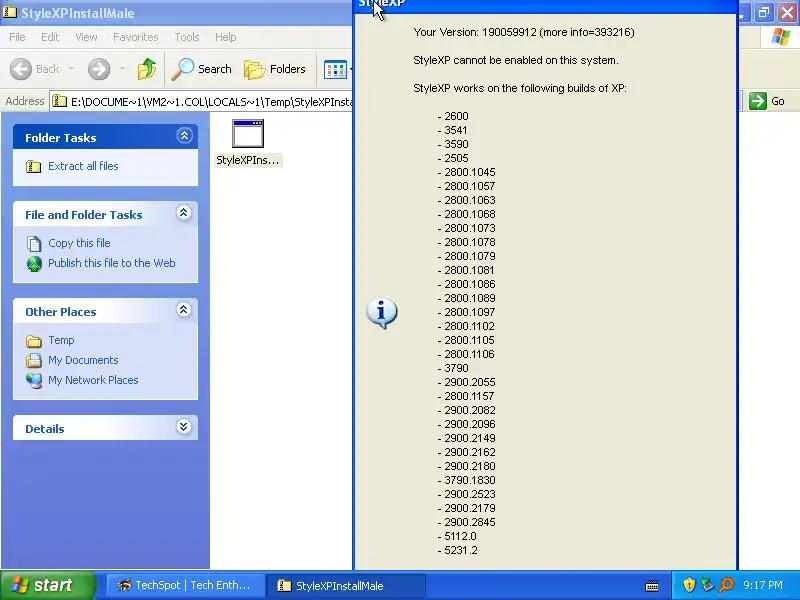800x600 pixels.
Task: Open the File menu
Action: (17, 37)
